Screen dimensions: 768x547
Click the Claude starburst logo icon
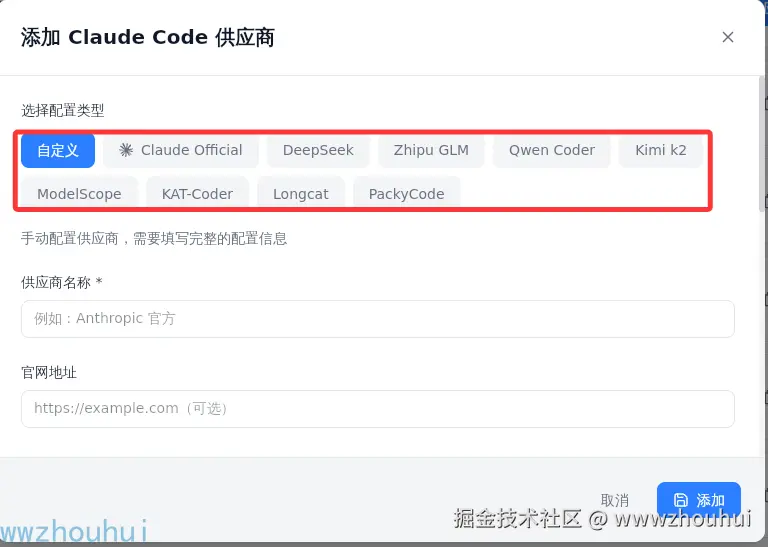click(x=126, y=150)
